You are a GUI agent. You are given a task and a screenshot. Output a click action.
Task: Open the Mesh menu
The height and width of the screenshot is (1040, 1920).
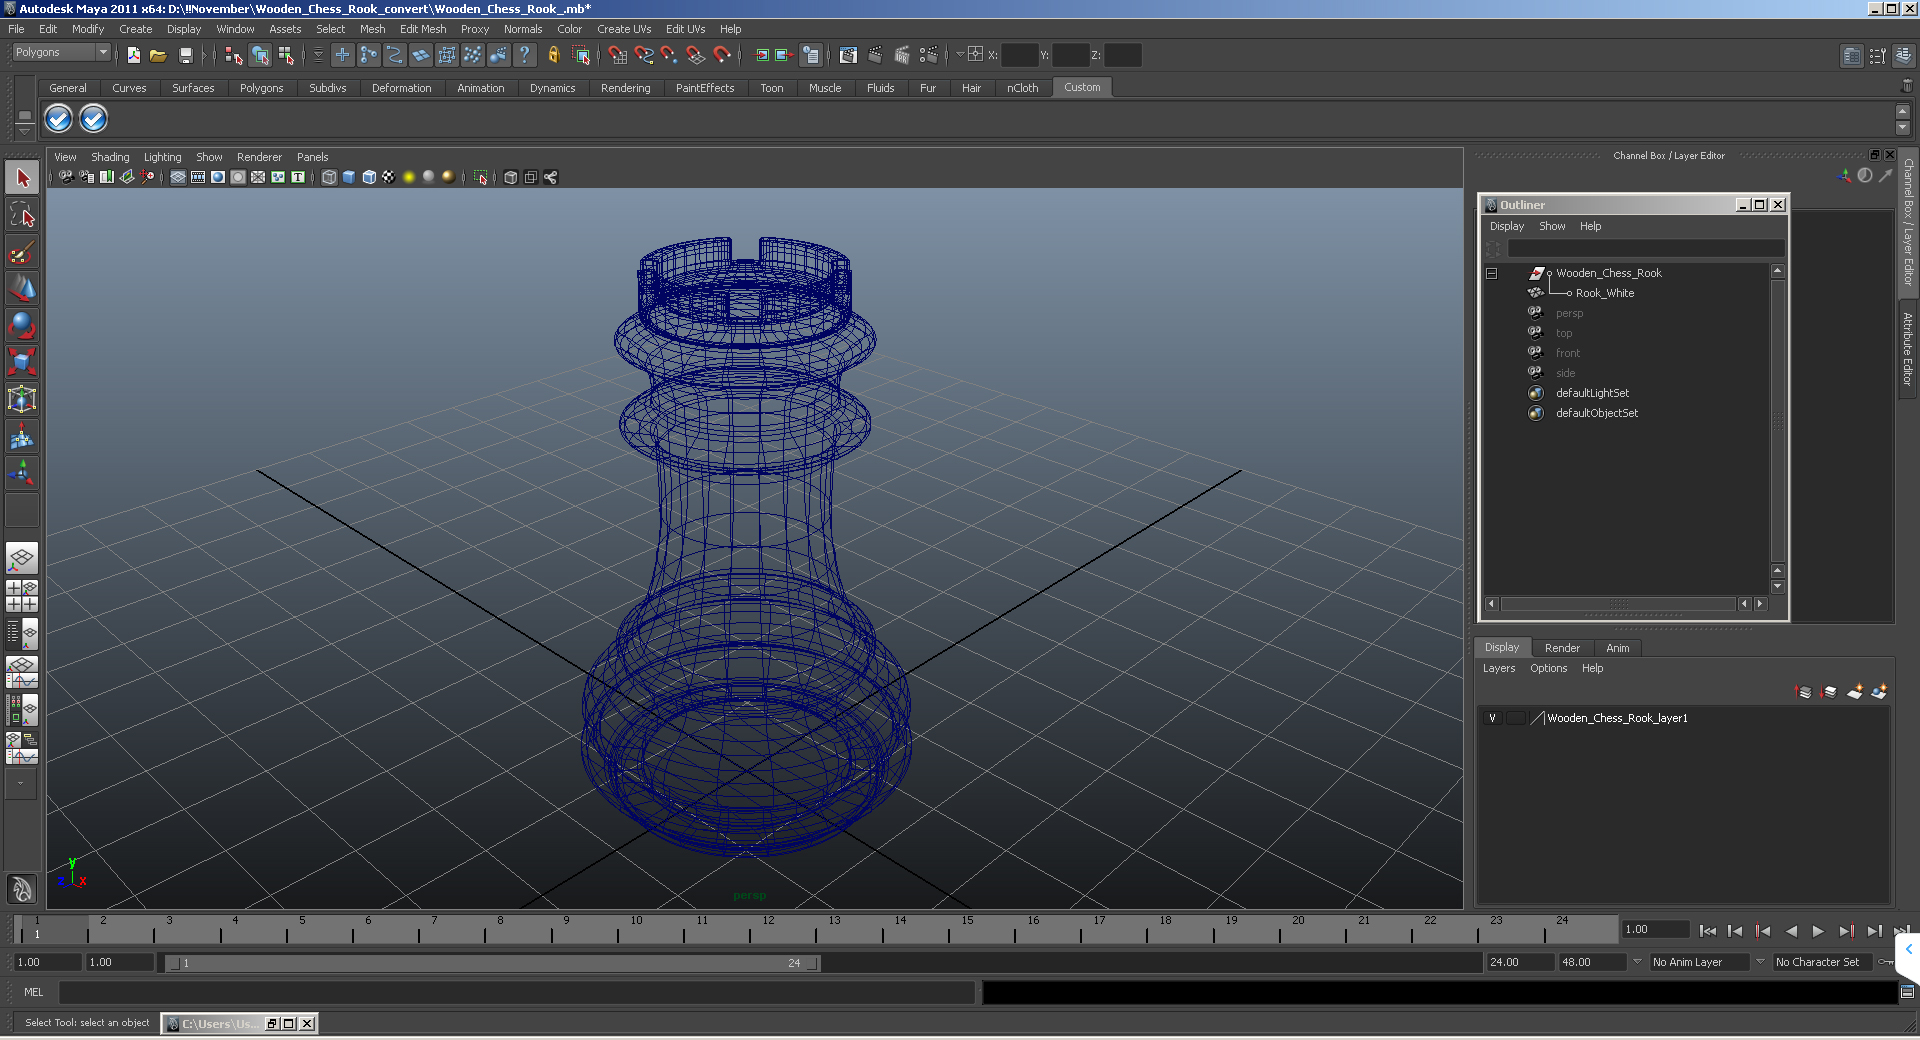372,29
